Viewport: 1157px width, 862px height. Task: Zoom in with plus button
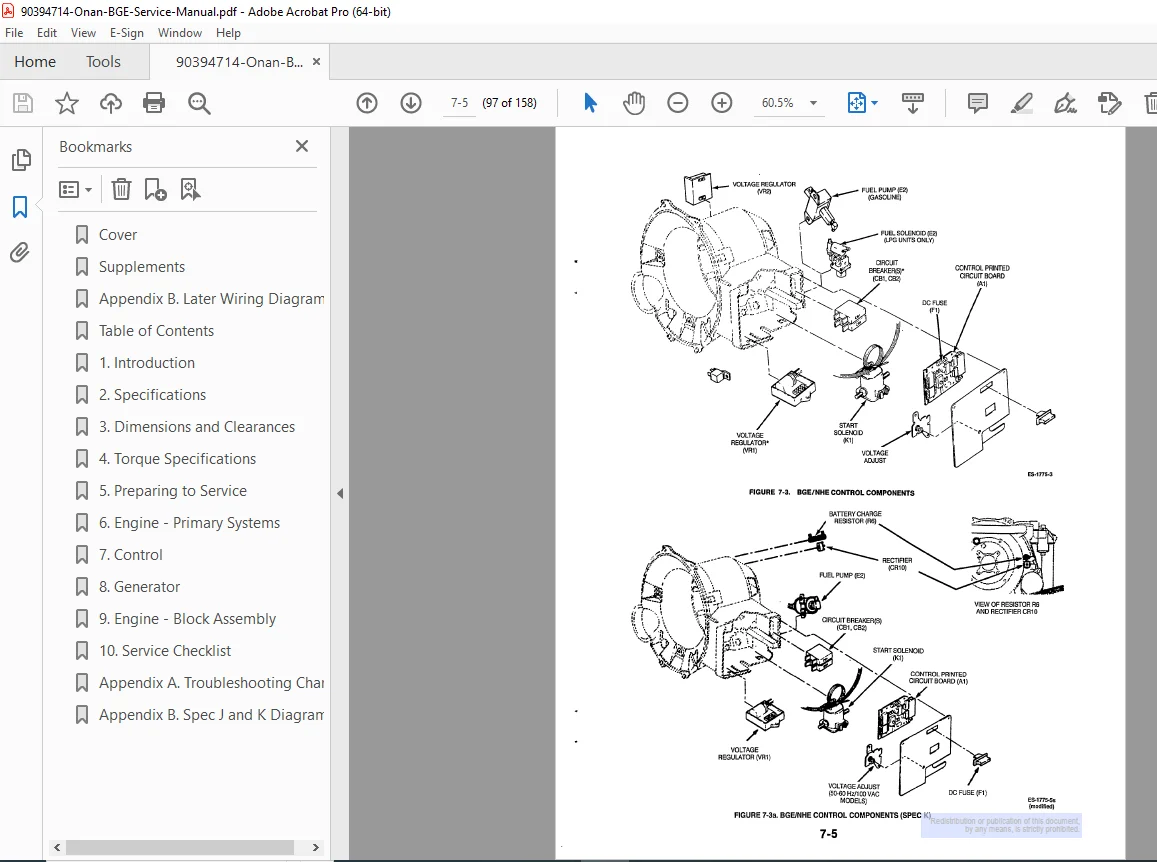click(722, 103)
